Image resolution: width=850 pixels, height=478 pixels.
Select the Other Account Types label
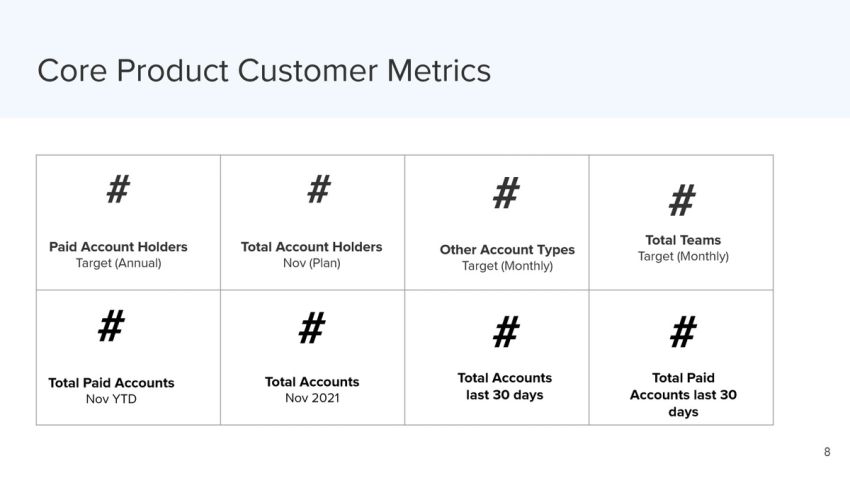point(507,250)
